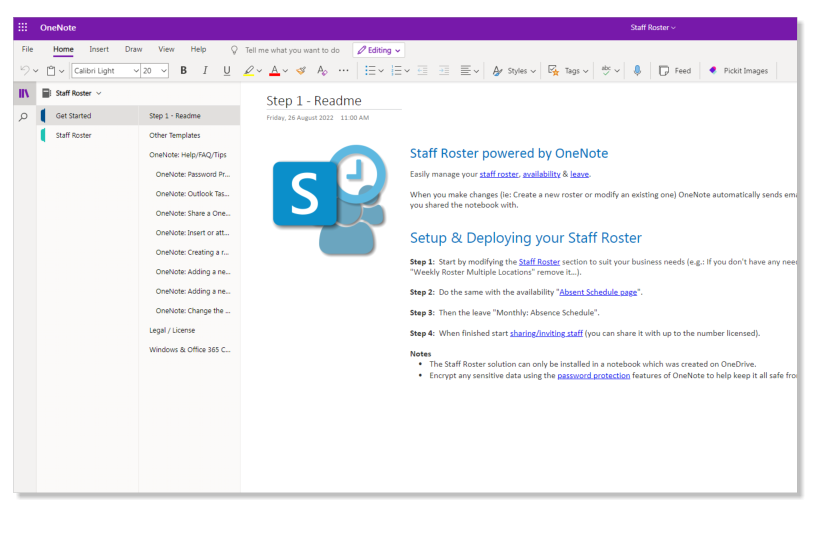820x560 pixels.
Task: Follow the sharing/inviting staff link
Action: pyautogui.click(x=546, y=333)
